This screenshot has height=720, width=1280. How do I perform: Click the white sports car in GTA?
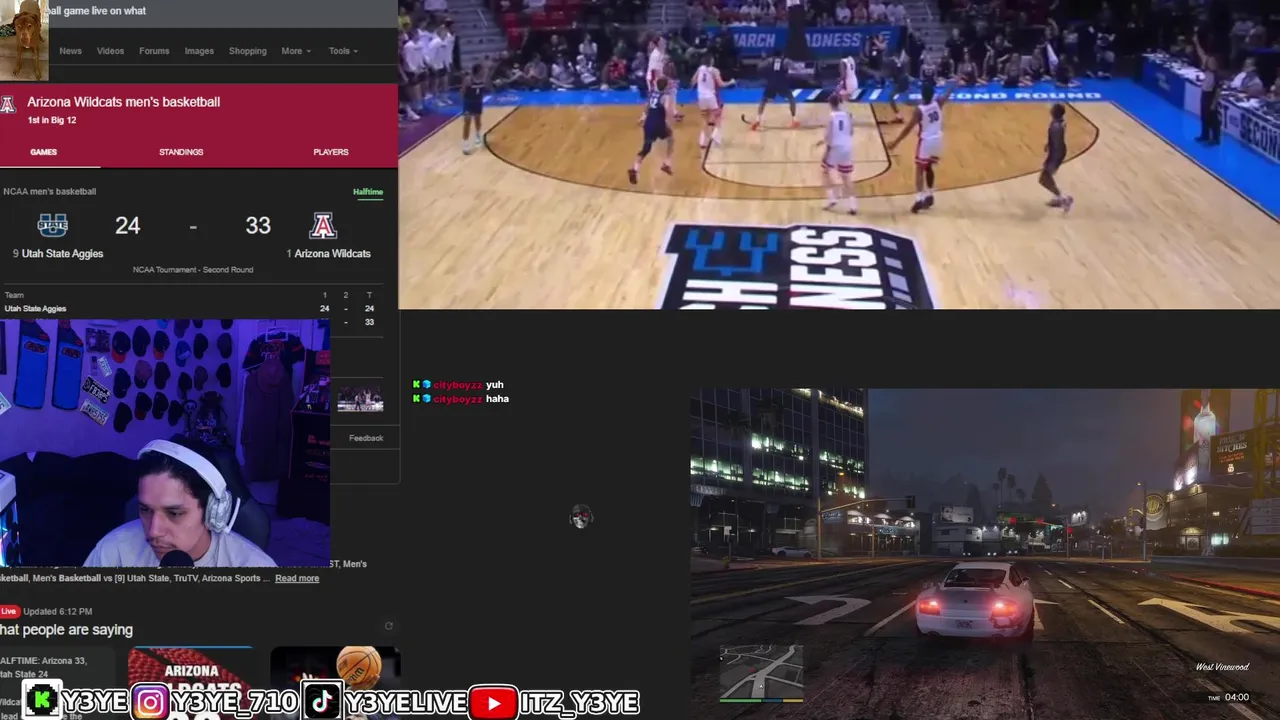(974, 600)
